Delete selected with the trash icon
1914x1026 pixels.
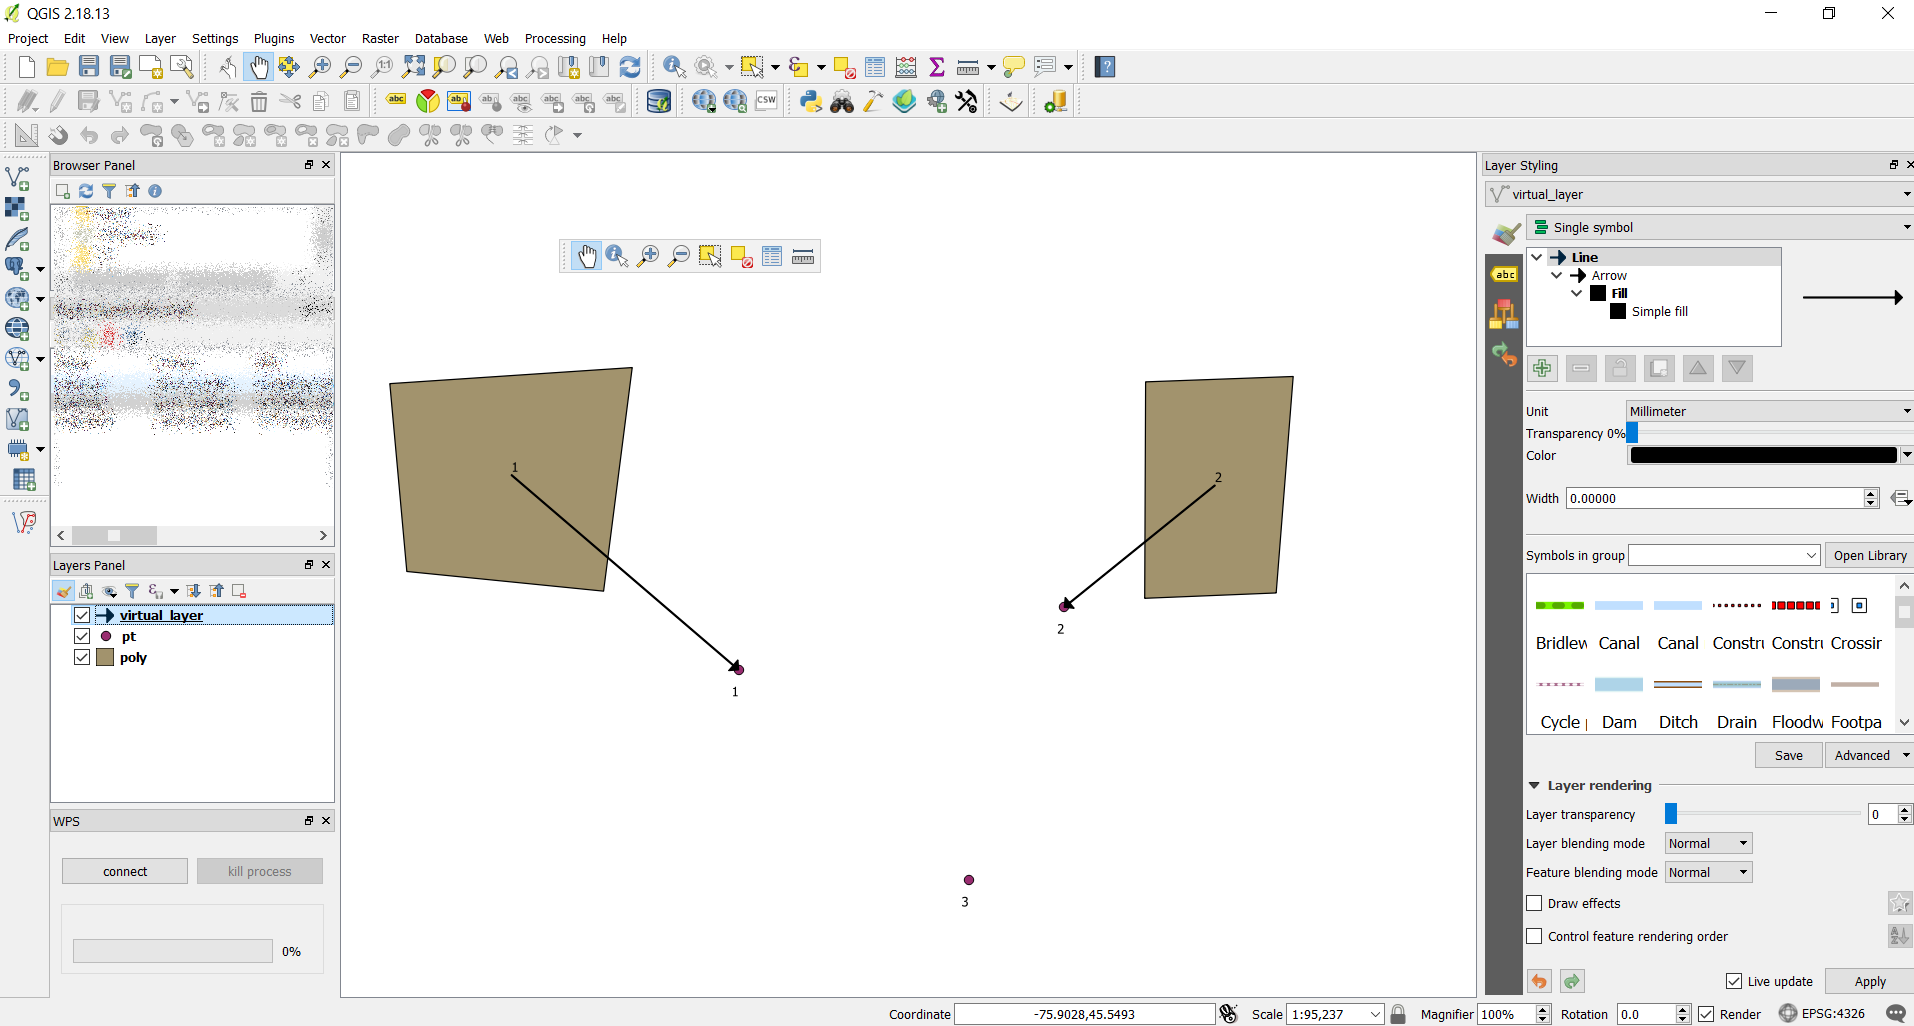click(259, 101)
